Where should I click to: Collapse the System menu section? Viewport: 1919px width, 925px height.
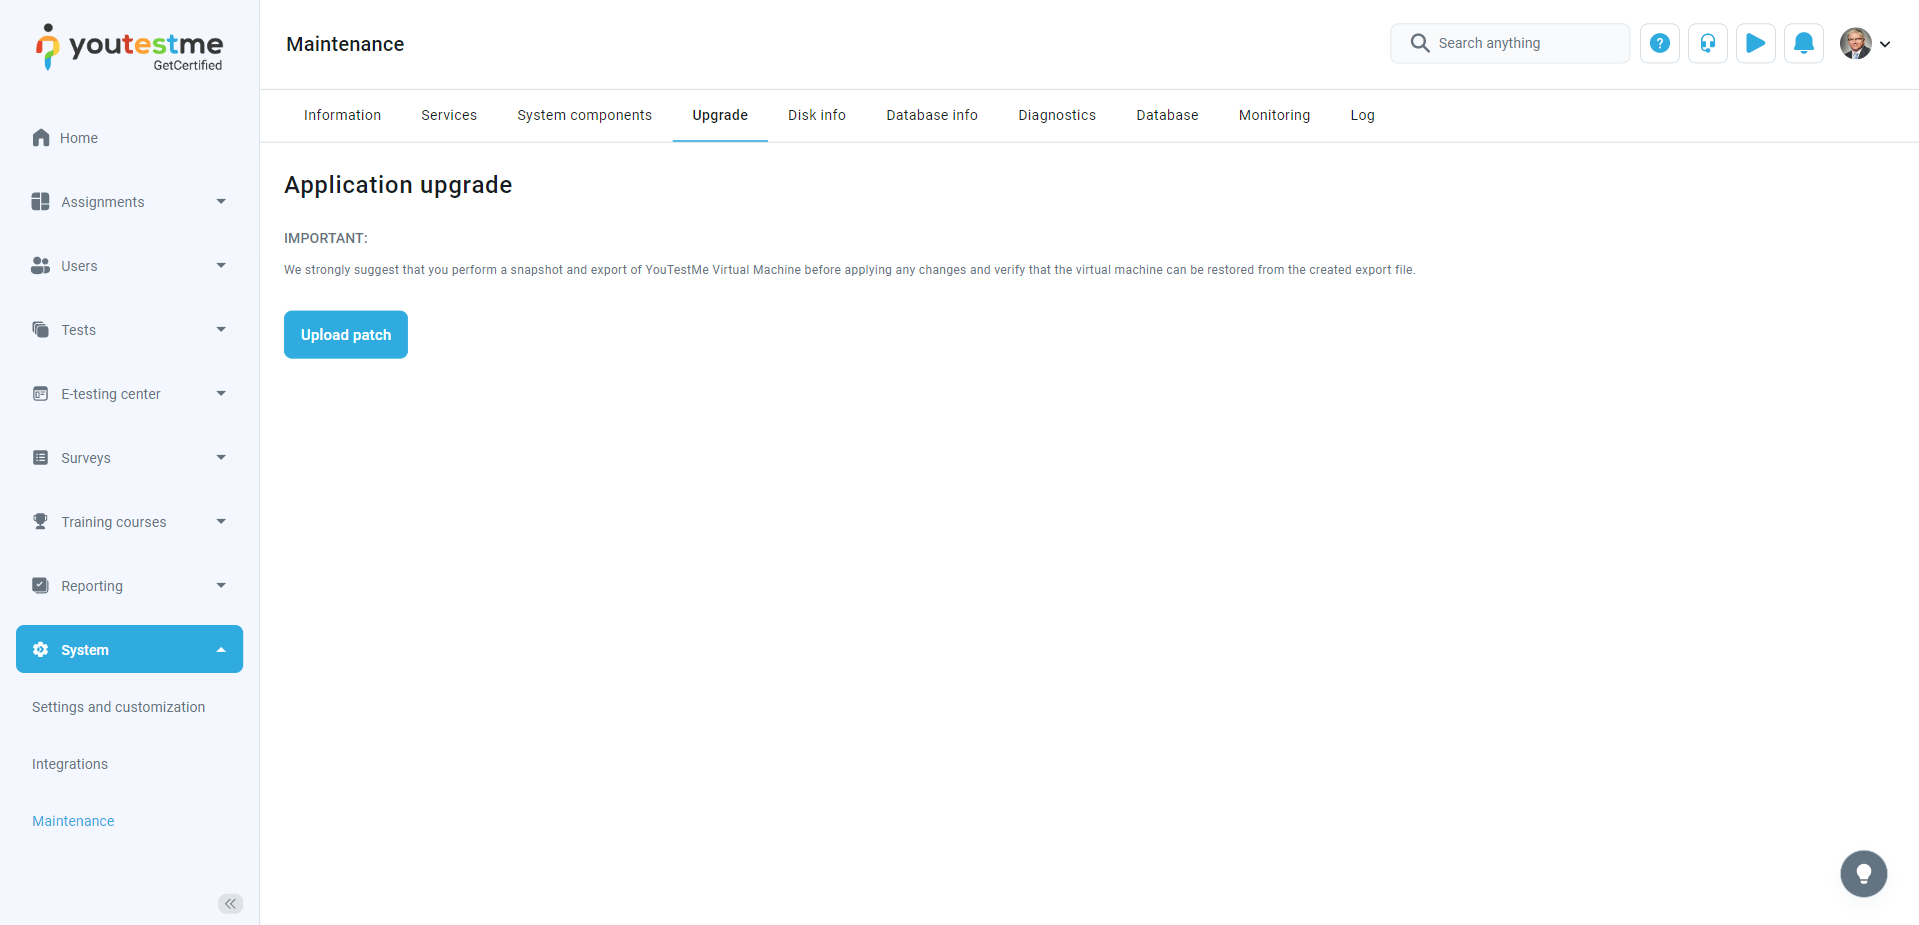pyautogui.click(x=129, y=650)
